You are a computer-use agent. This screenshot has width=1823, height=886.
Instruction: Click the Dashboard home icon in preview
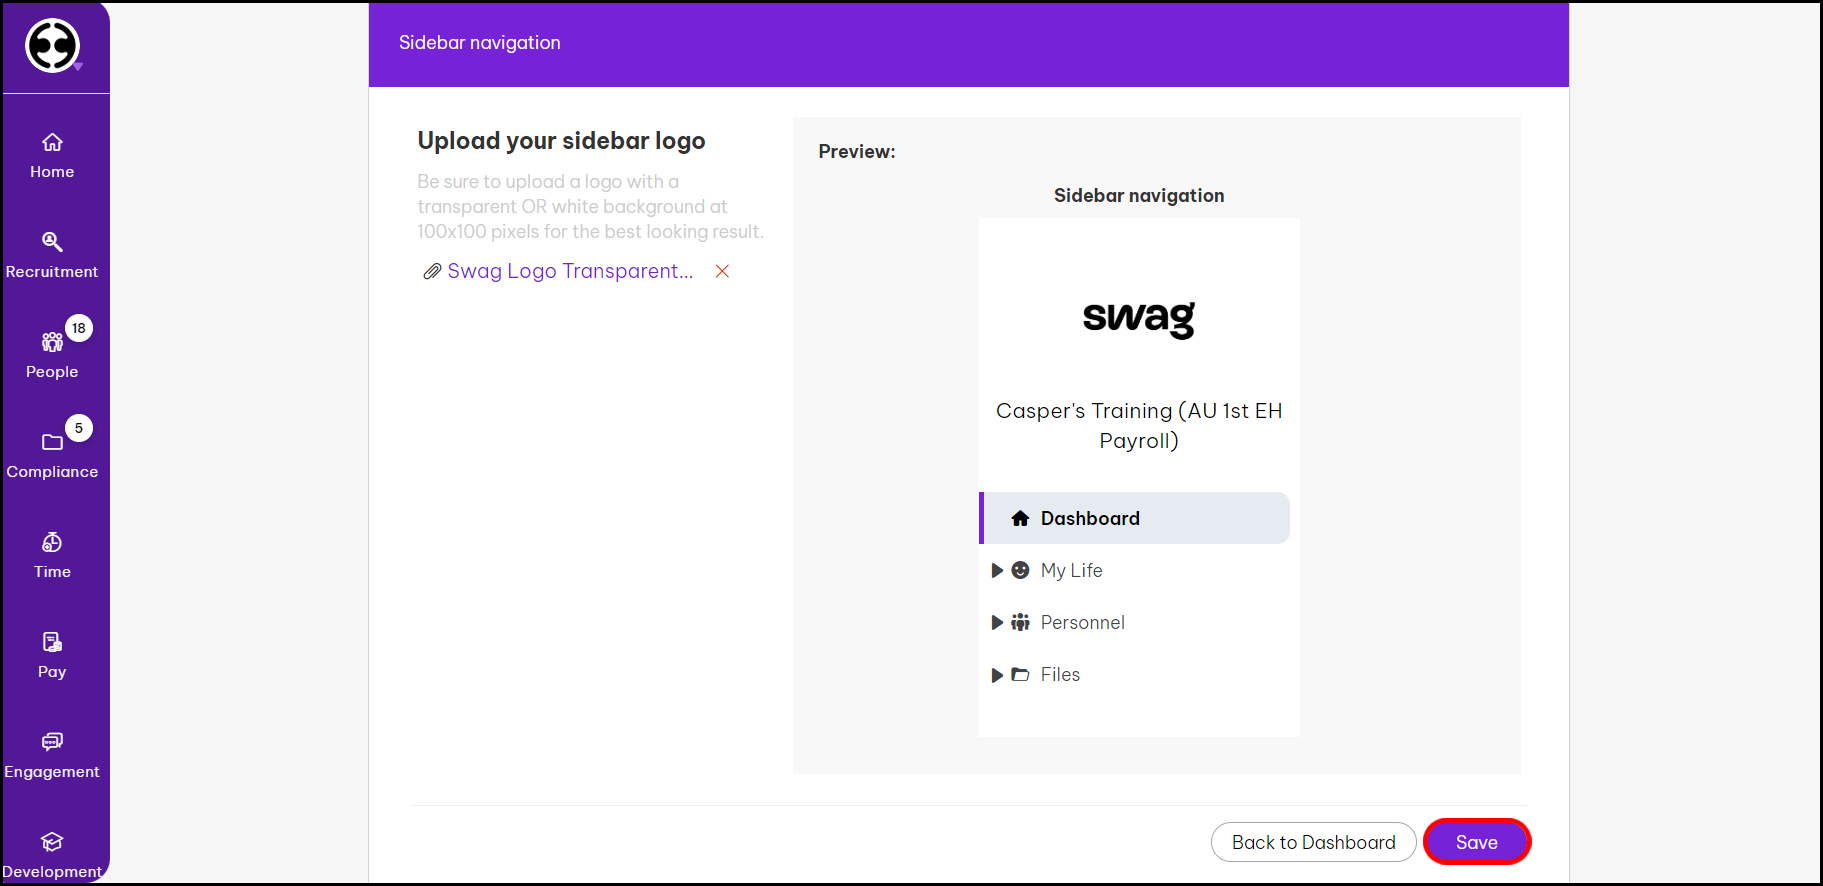point(1020,518)
